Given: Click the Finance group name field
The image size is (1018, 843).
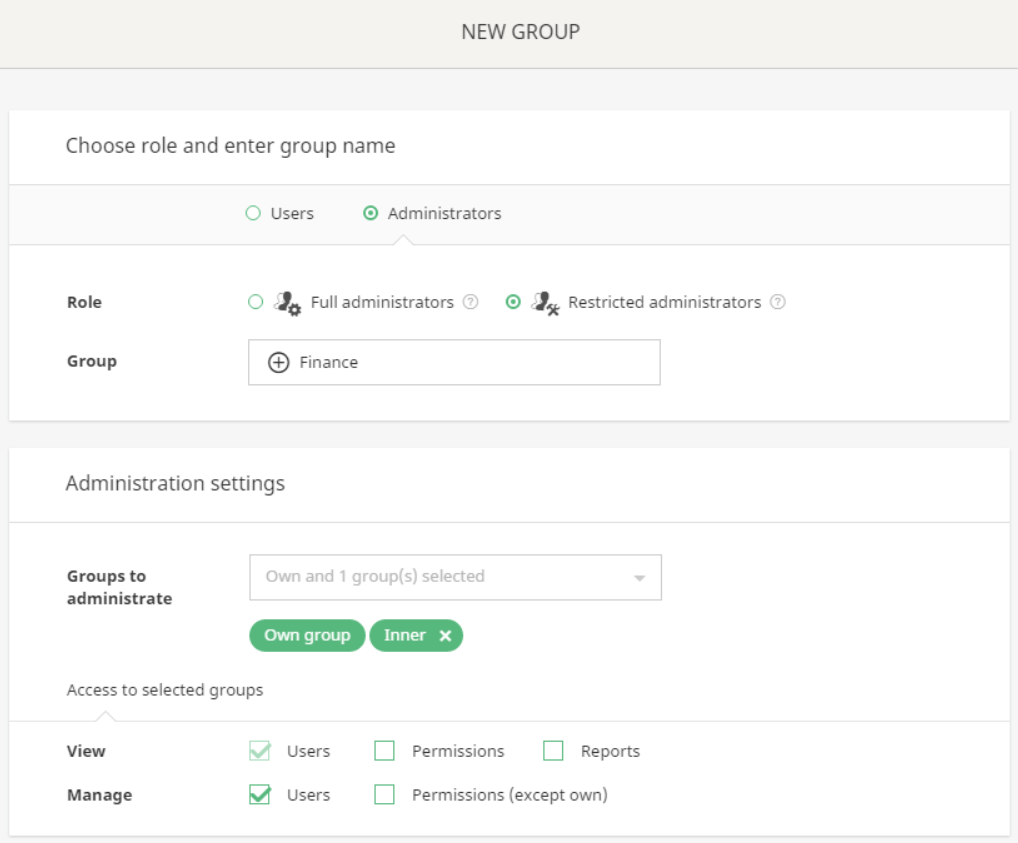Looking at the screenshot, I should pyautogui.click(x=470, y=363).
